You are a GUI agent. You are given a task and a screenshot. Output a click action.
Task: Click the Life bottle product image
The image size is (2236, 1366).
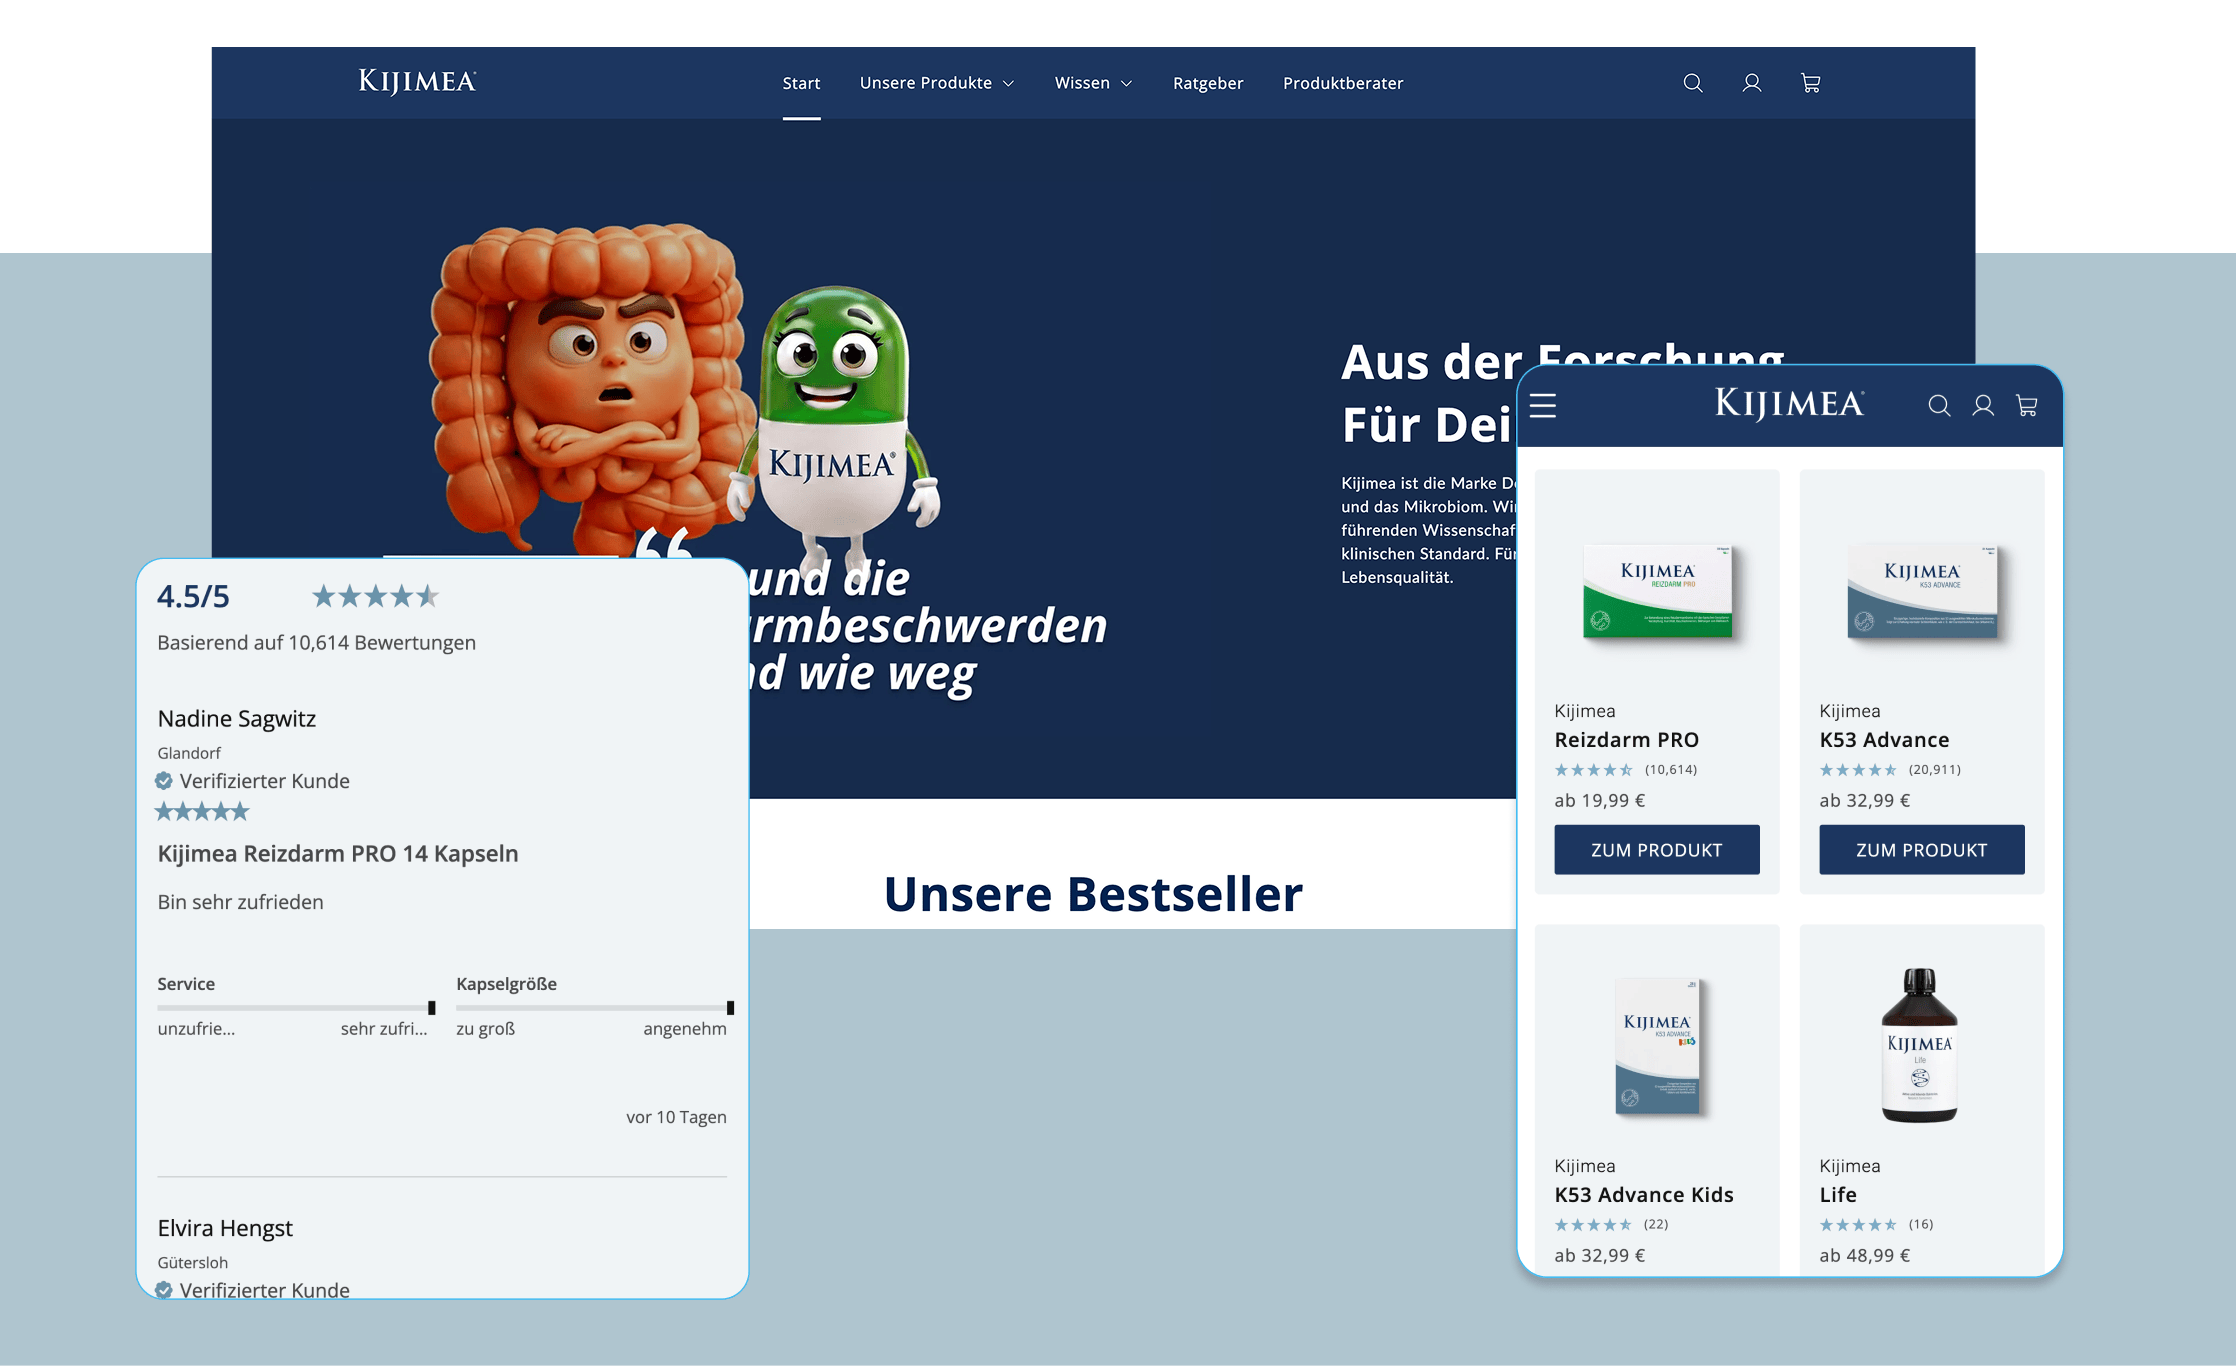pyautogui.click(x=1919, y=1045)
